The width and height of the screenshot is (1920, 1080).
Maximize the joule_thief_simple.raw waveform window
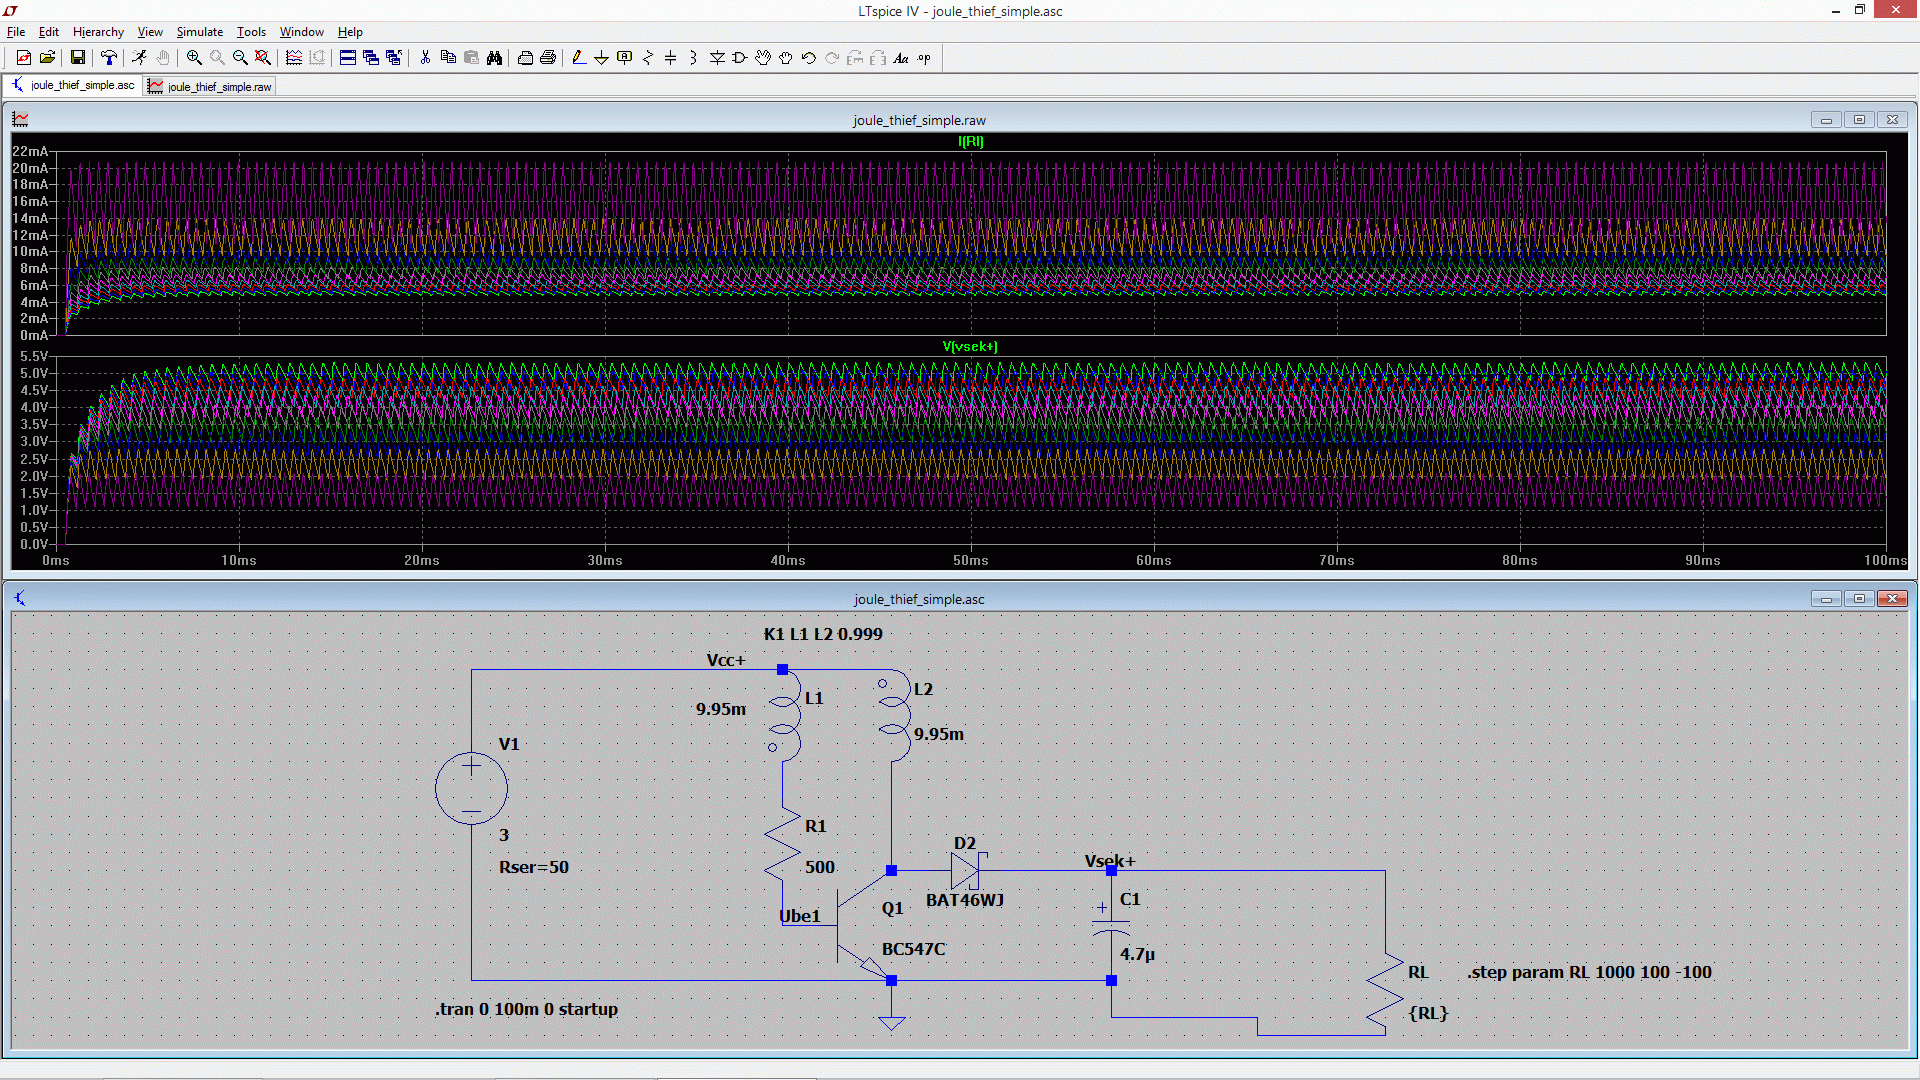1859,120
